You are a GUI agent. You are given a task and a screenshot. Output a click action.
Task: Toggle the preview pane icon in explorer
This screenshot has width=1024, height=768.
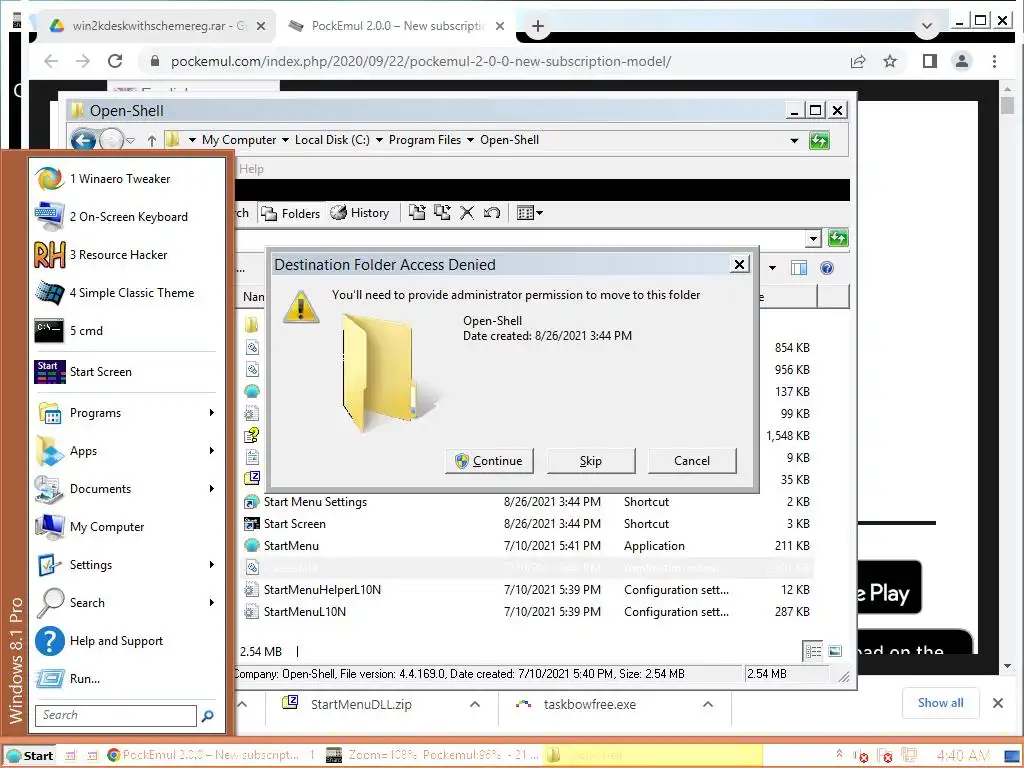(x=799, y=268)
